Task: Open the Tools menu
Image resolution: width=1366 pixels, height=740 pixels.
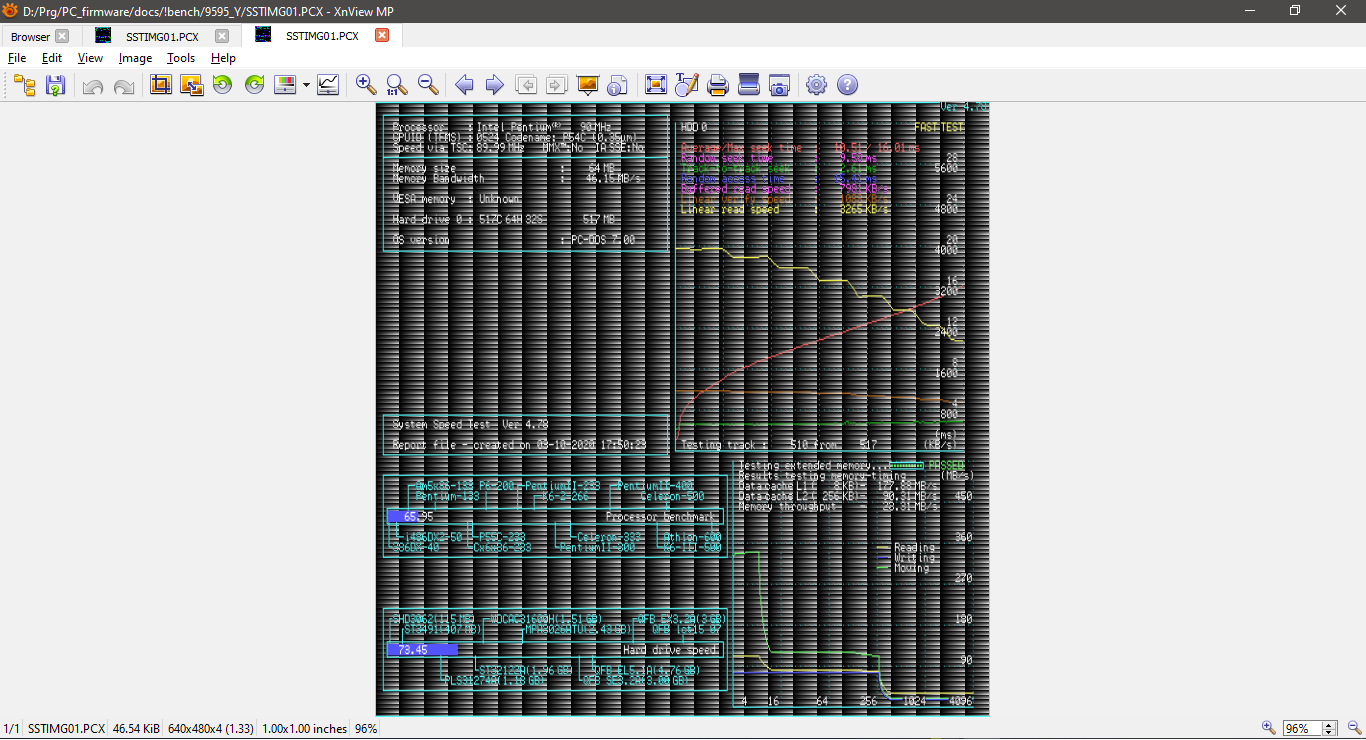Action: [x=181, y=58]
